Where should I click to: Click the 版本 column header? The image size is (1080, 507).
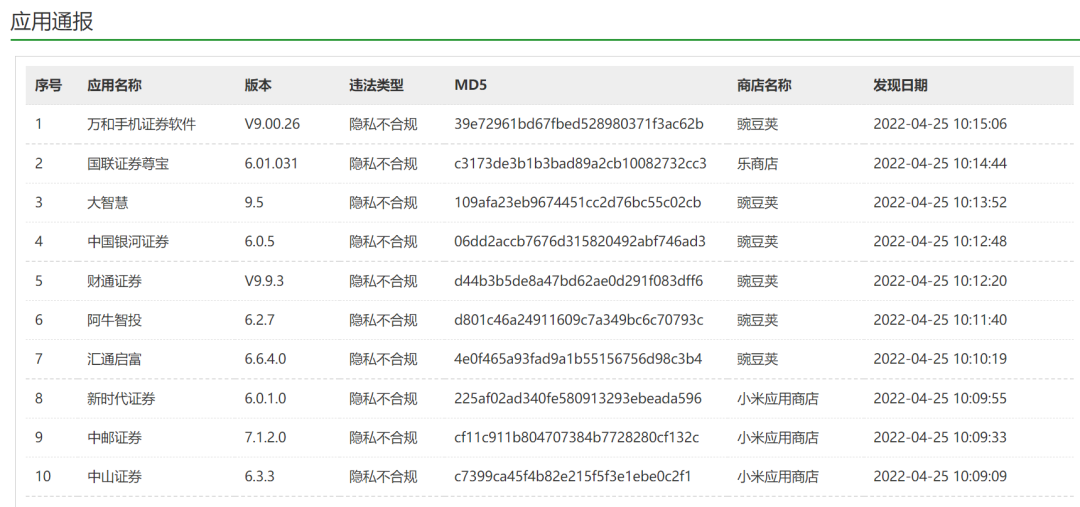point(258,86)
